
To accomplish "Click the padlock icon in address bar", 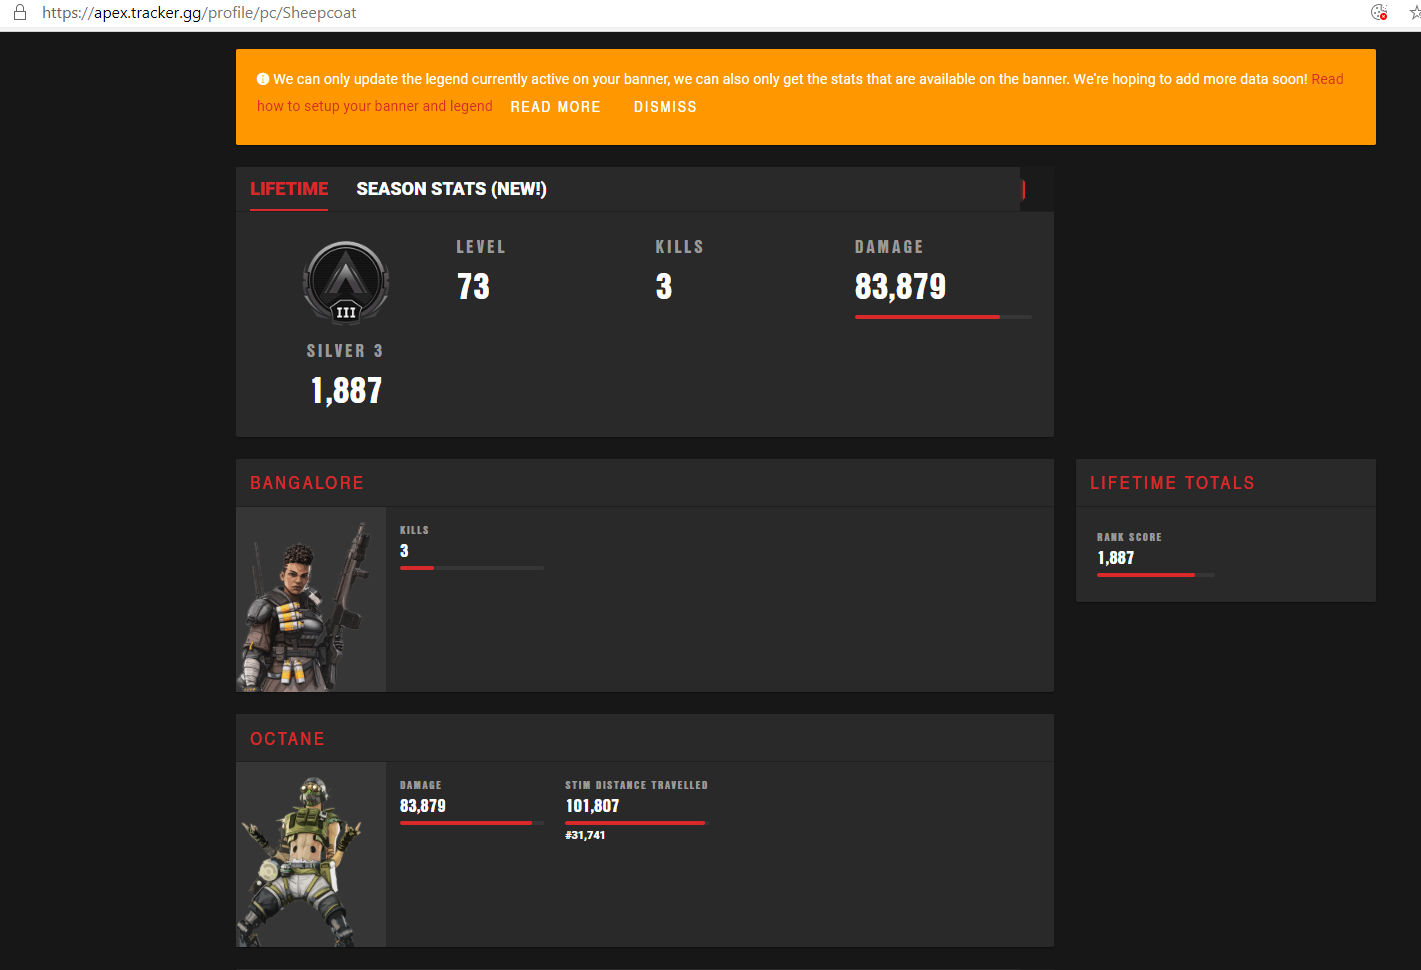I will pos(19,13).
